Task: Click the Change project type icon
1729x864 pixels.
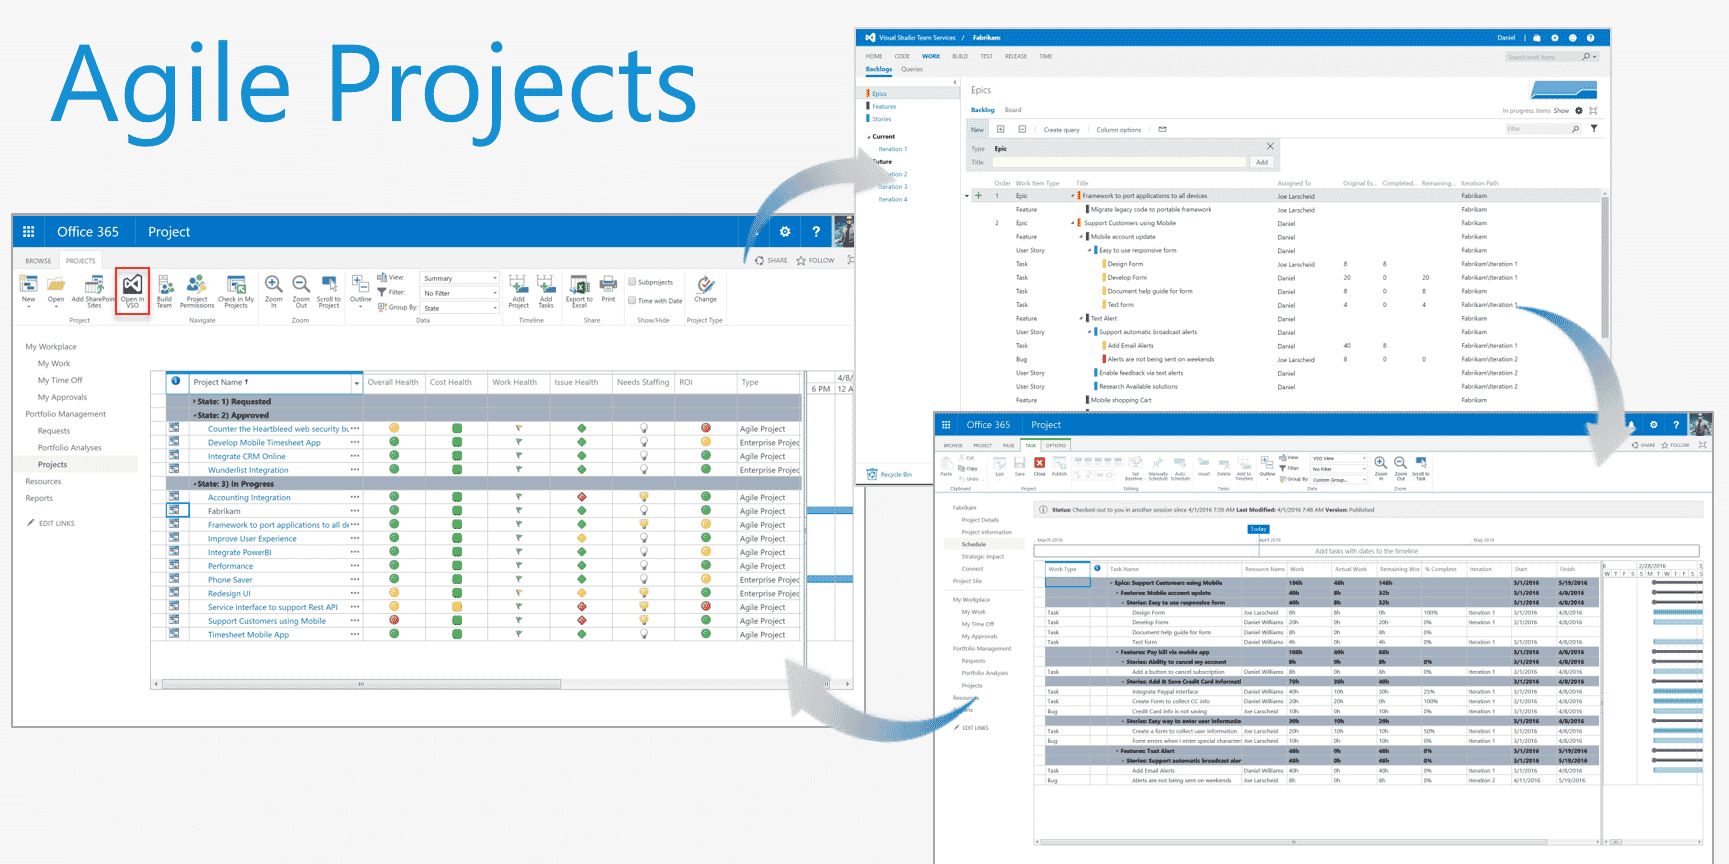Action: [x=706, y=288]
